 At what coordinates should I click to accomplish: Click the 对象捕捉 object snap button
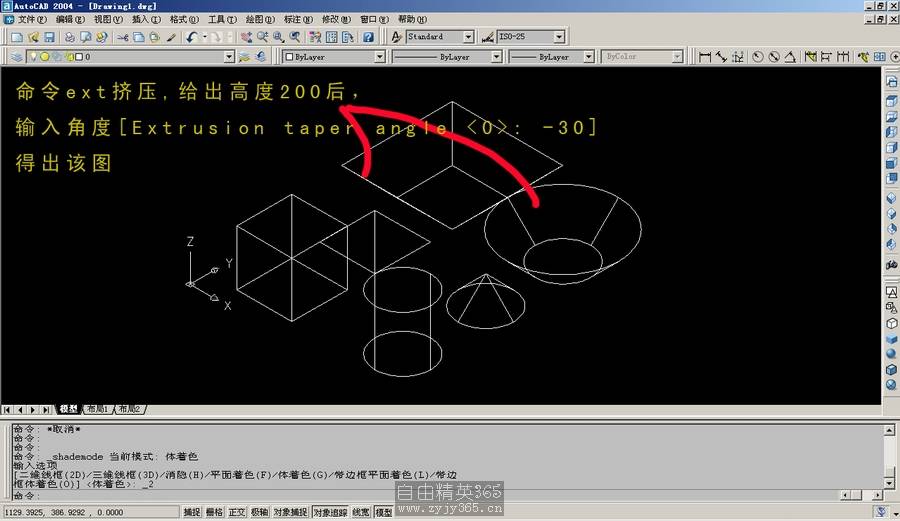[x=289, y=512]
